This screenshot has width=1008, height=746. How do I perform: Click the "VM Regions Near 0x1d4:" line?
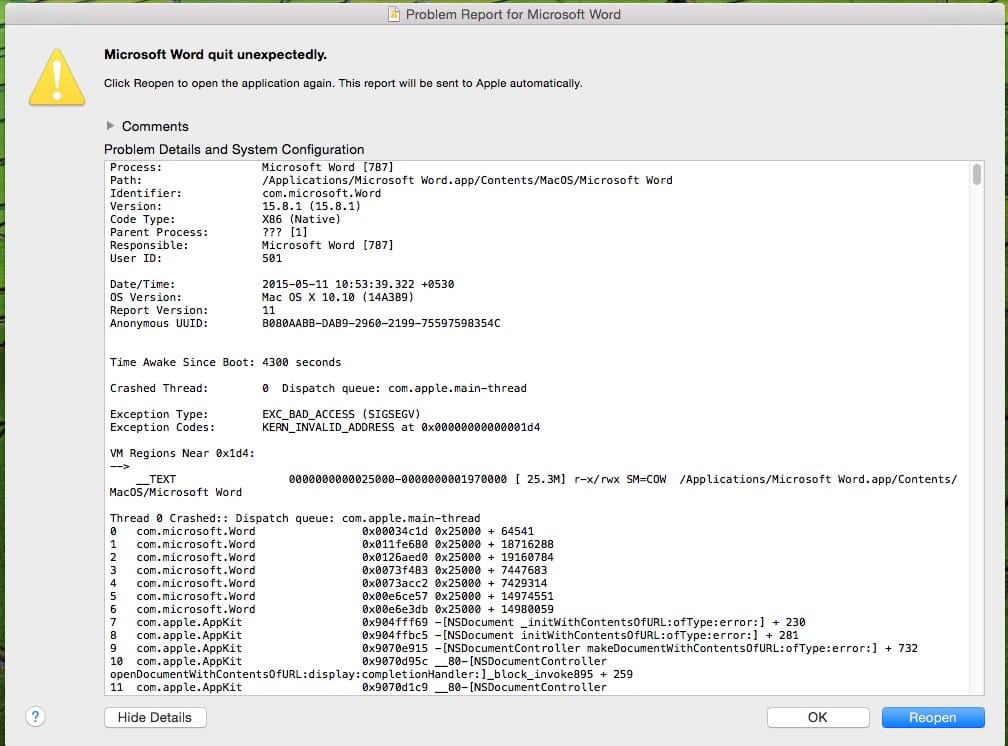[182, 453]
